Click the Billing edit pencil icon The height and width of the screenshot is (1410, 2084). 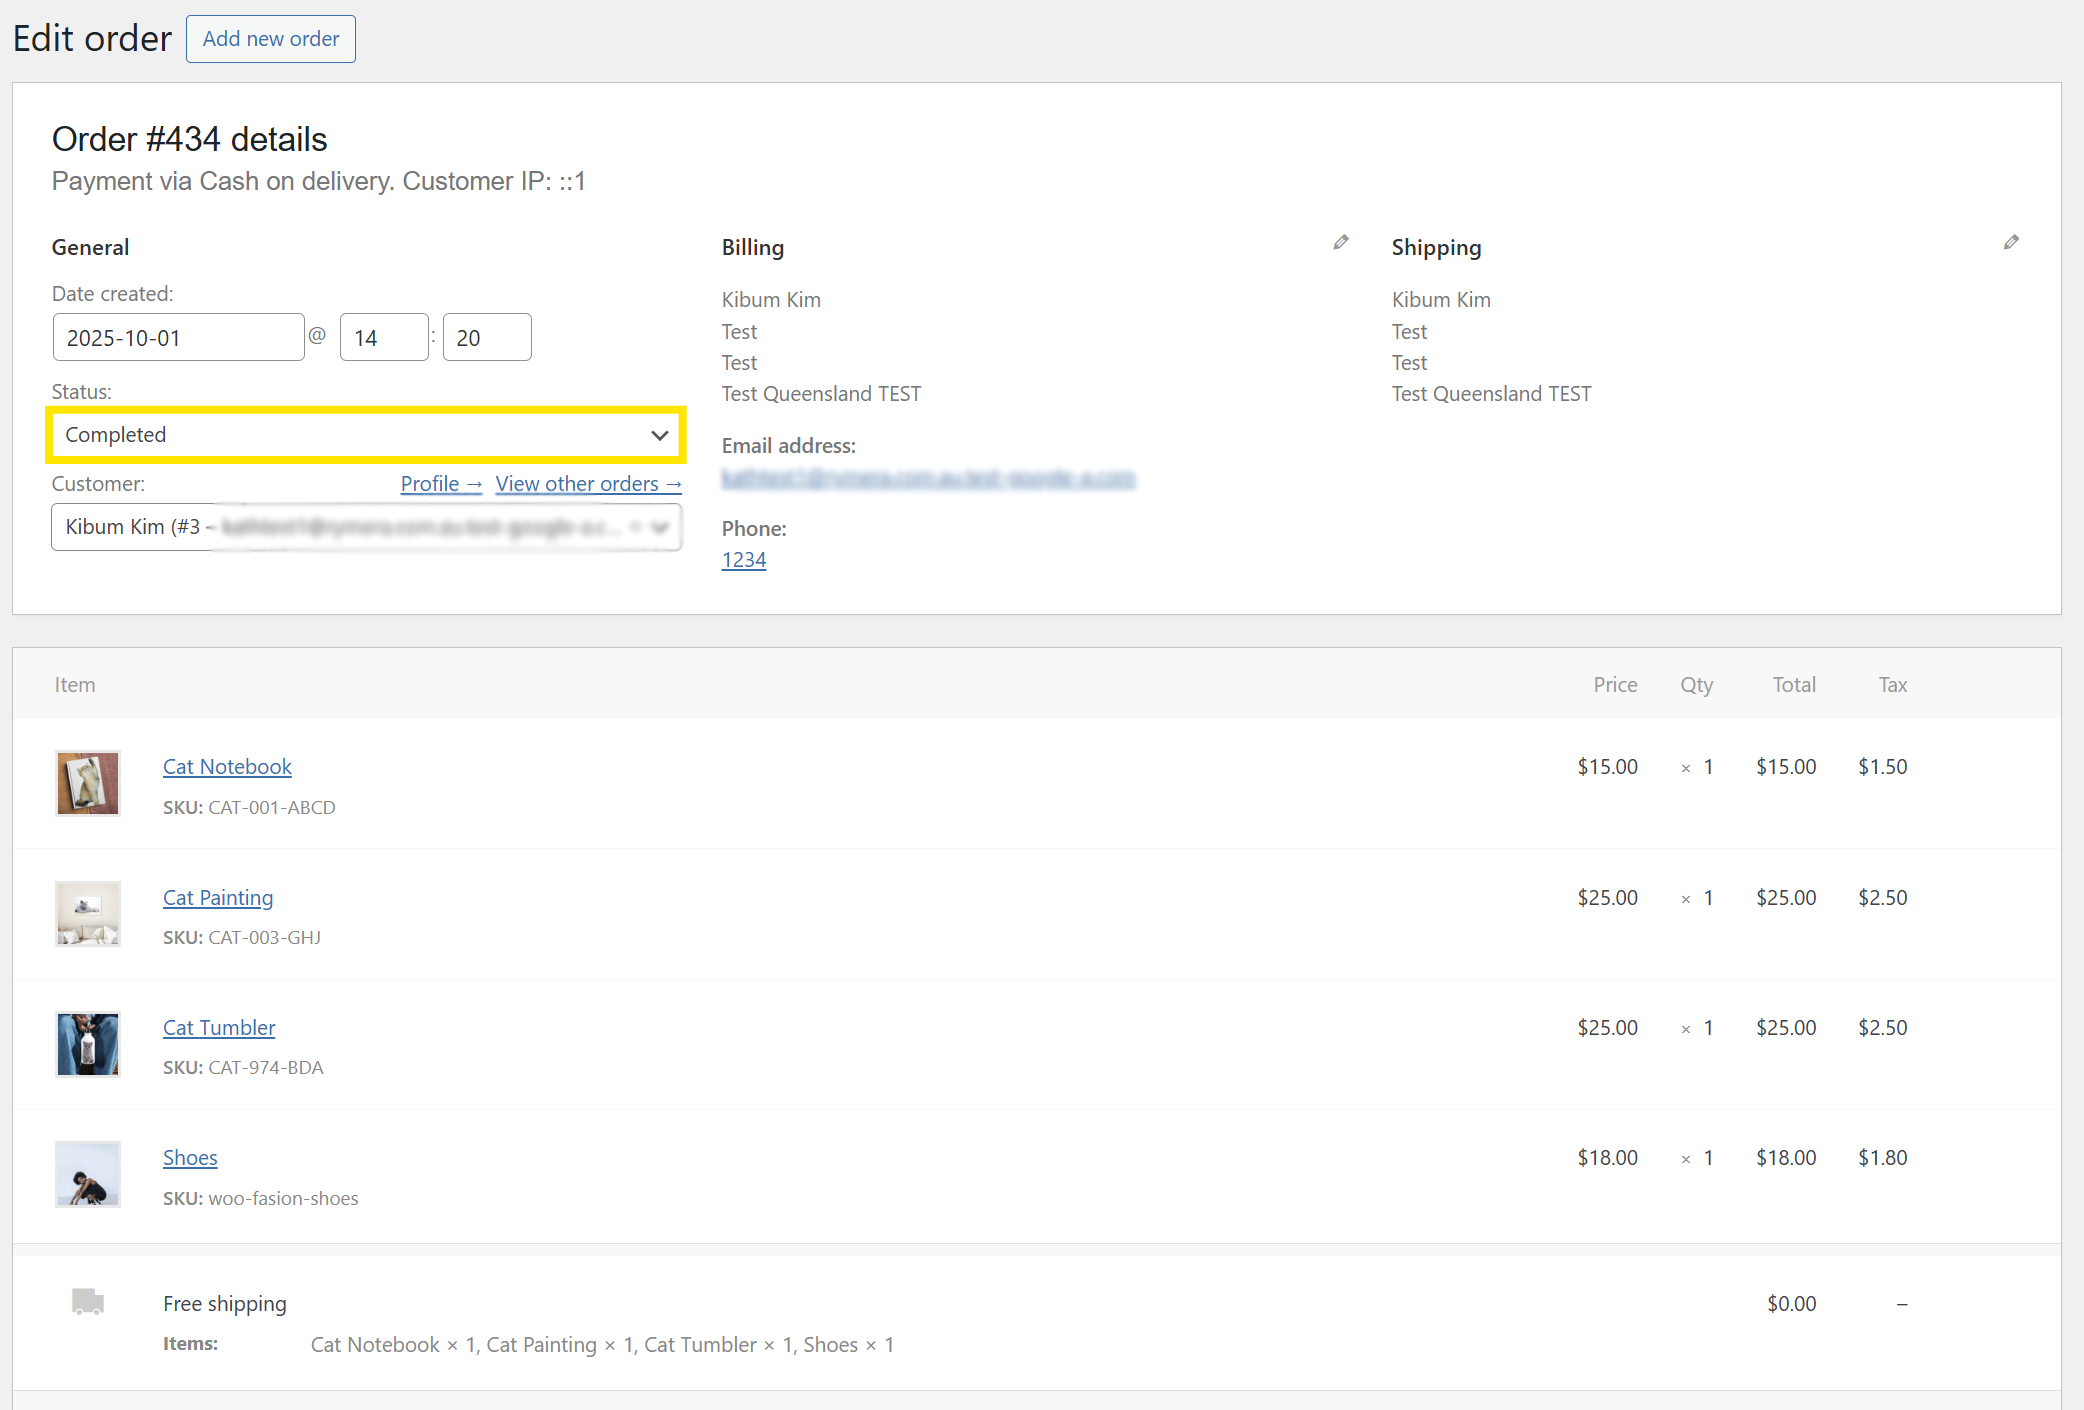coord(1341,242)
